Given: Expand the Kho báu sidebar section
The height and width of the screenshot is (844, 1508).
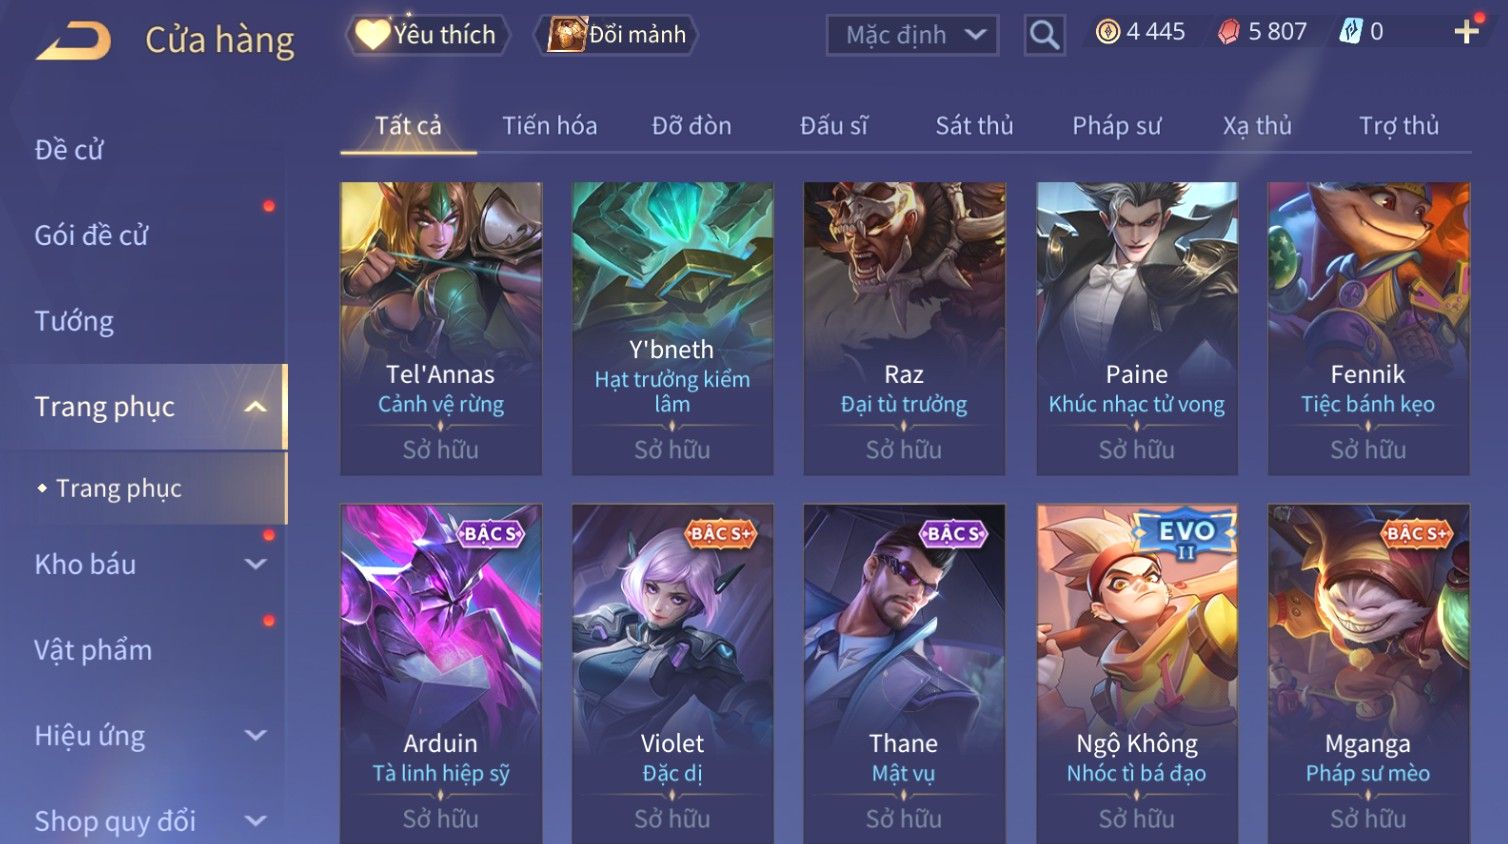Looking at the screenshot, I should (256, 564).
